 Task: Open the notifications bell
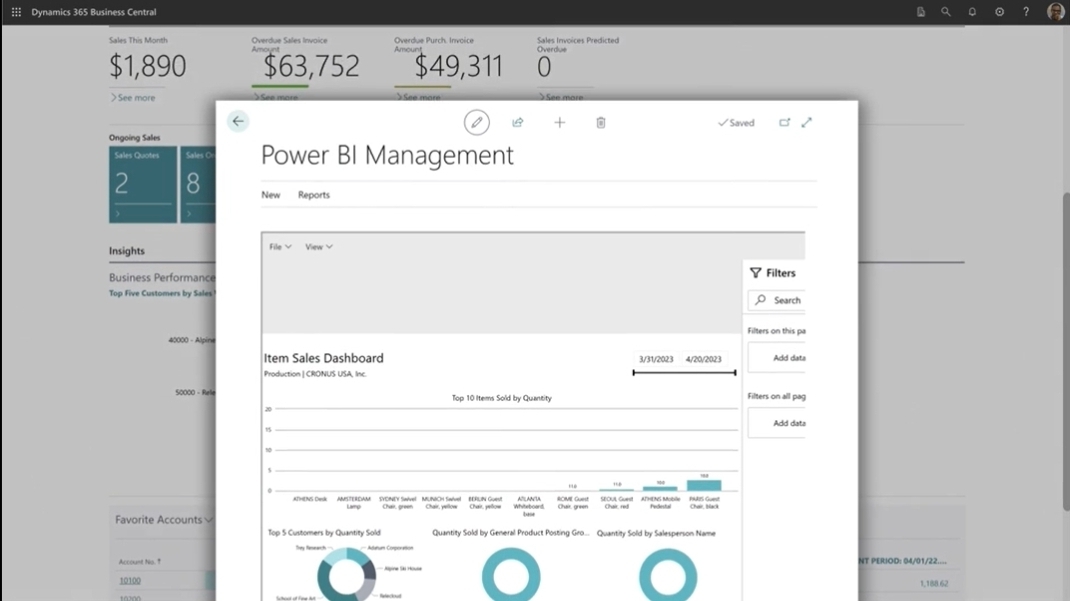tap(972, 12)
